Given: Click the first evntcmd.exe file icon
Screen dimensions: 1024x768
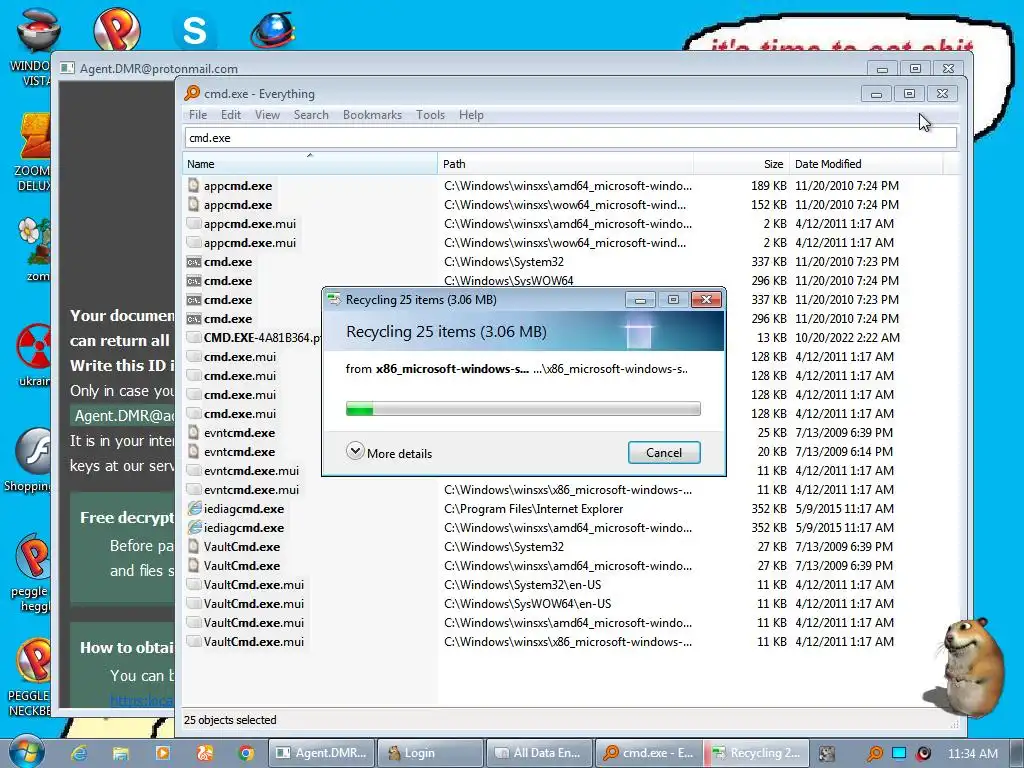Looking at the screenshot, I should click(193, 432).
